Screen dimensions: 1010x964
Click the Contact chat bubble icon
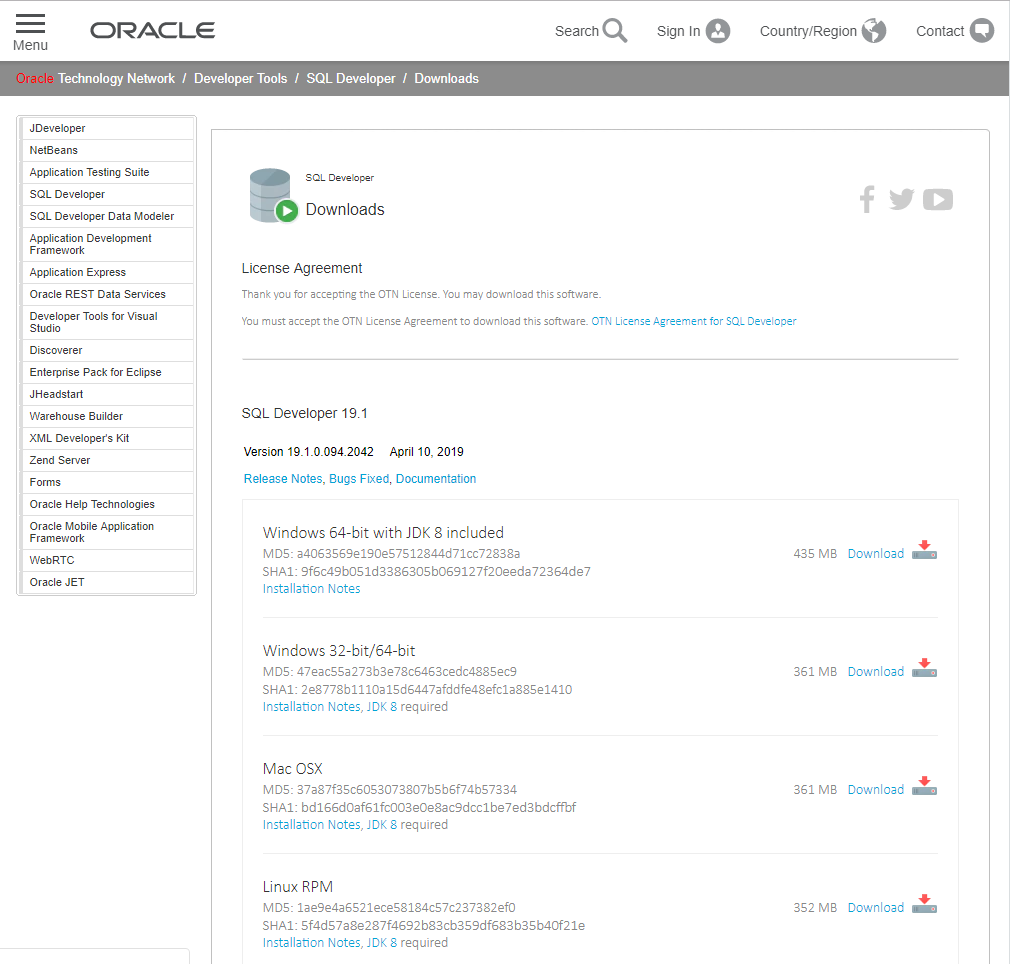tap(982, 30)
